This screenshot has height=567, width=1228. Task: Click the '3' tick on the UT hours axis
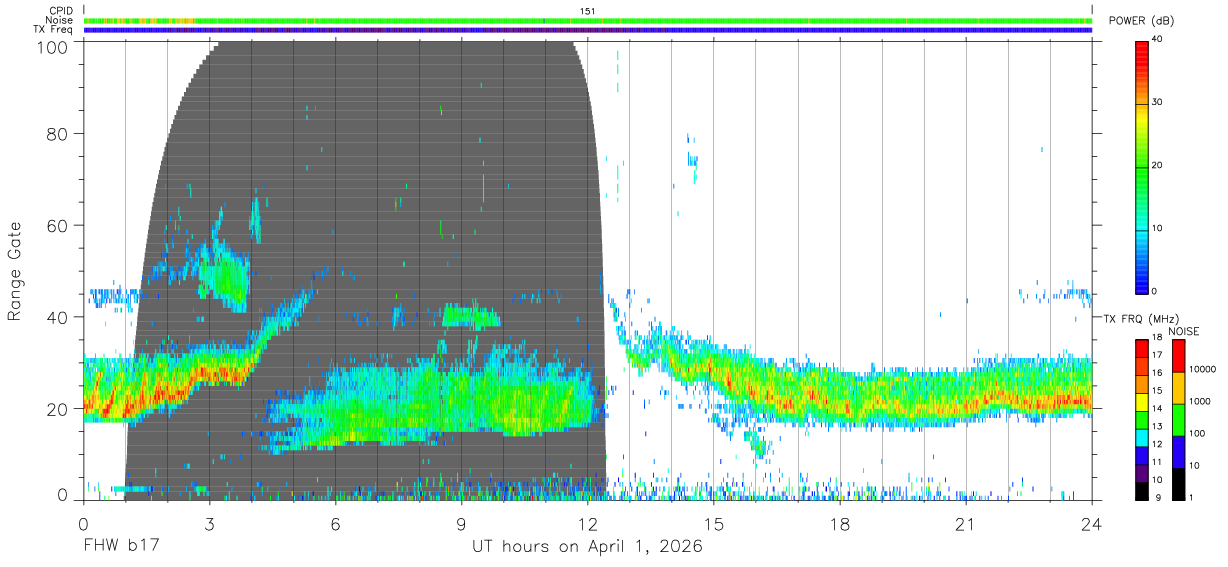(210, 524)
